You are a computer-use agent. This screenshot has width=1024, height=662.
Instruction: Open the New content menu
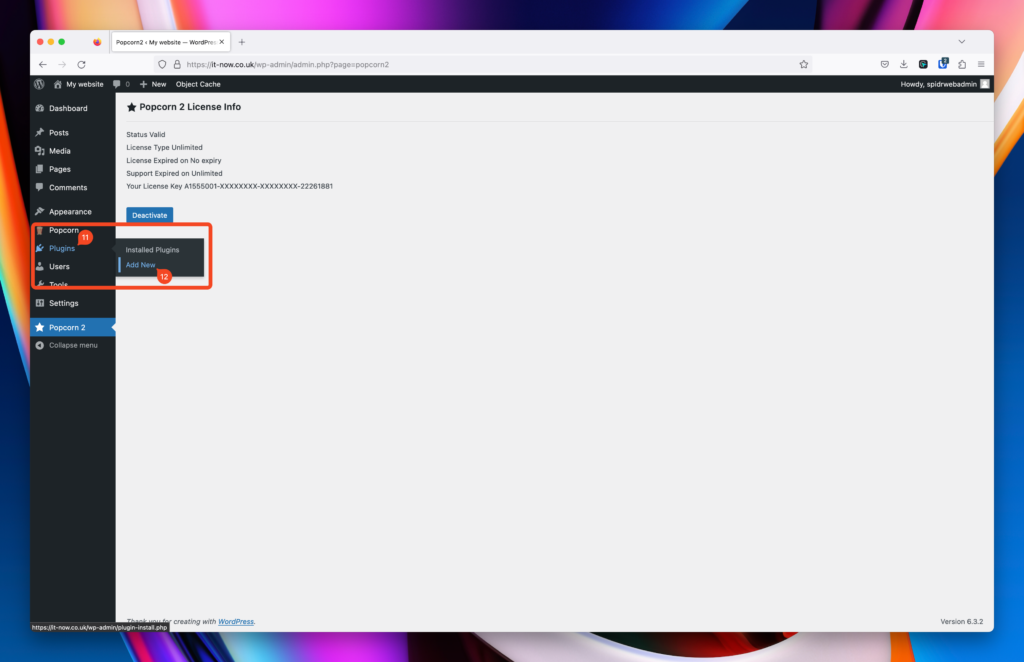point(153,84)
